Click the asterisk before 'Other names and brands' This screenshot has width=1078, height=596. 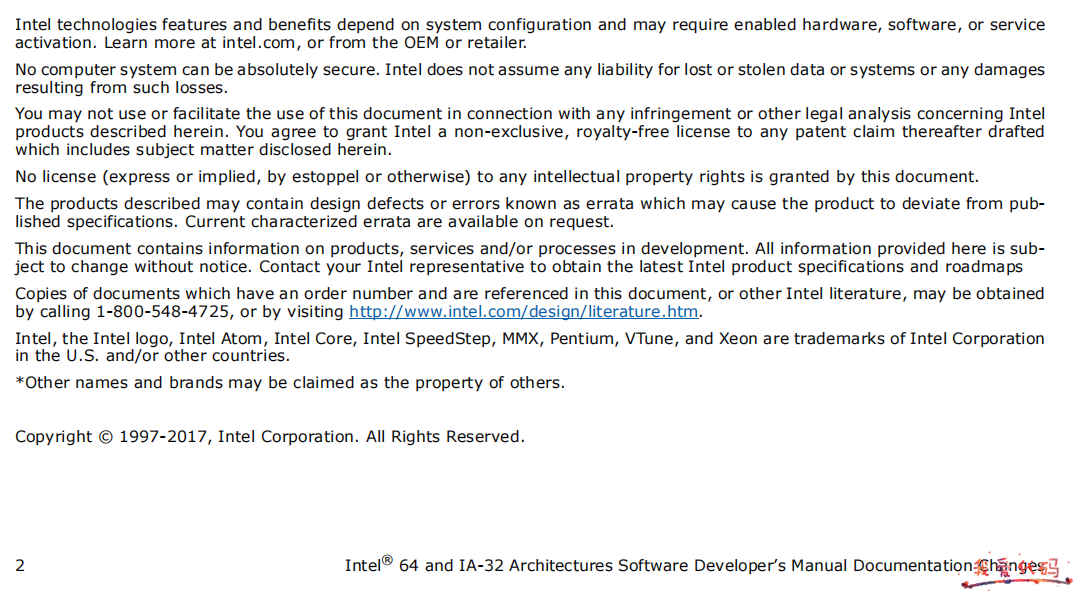[x=19, y=380]
